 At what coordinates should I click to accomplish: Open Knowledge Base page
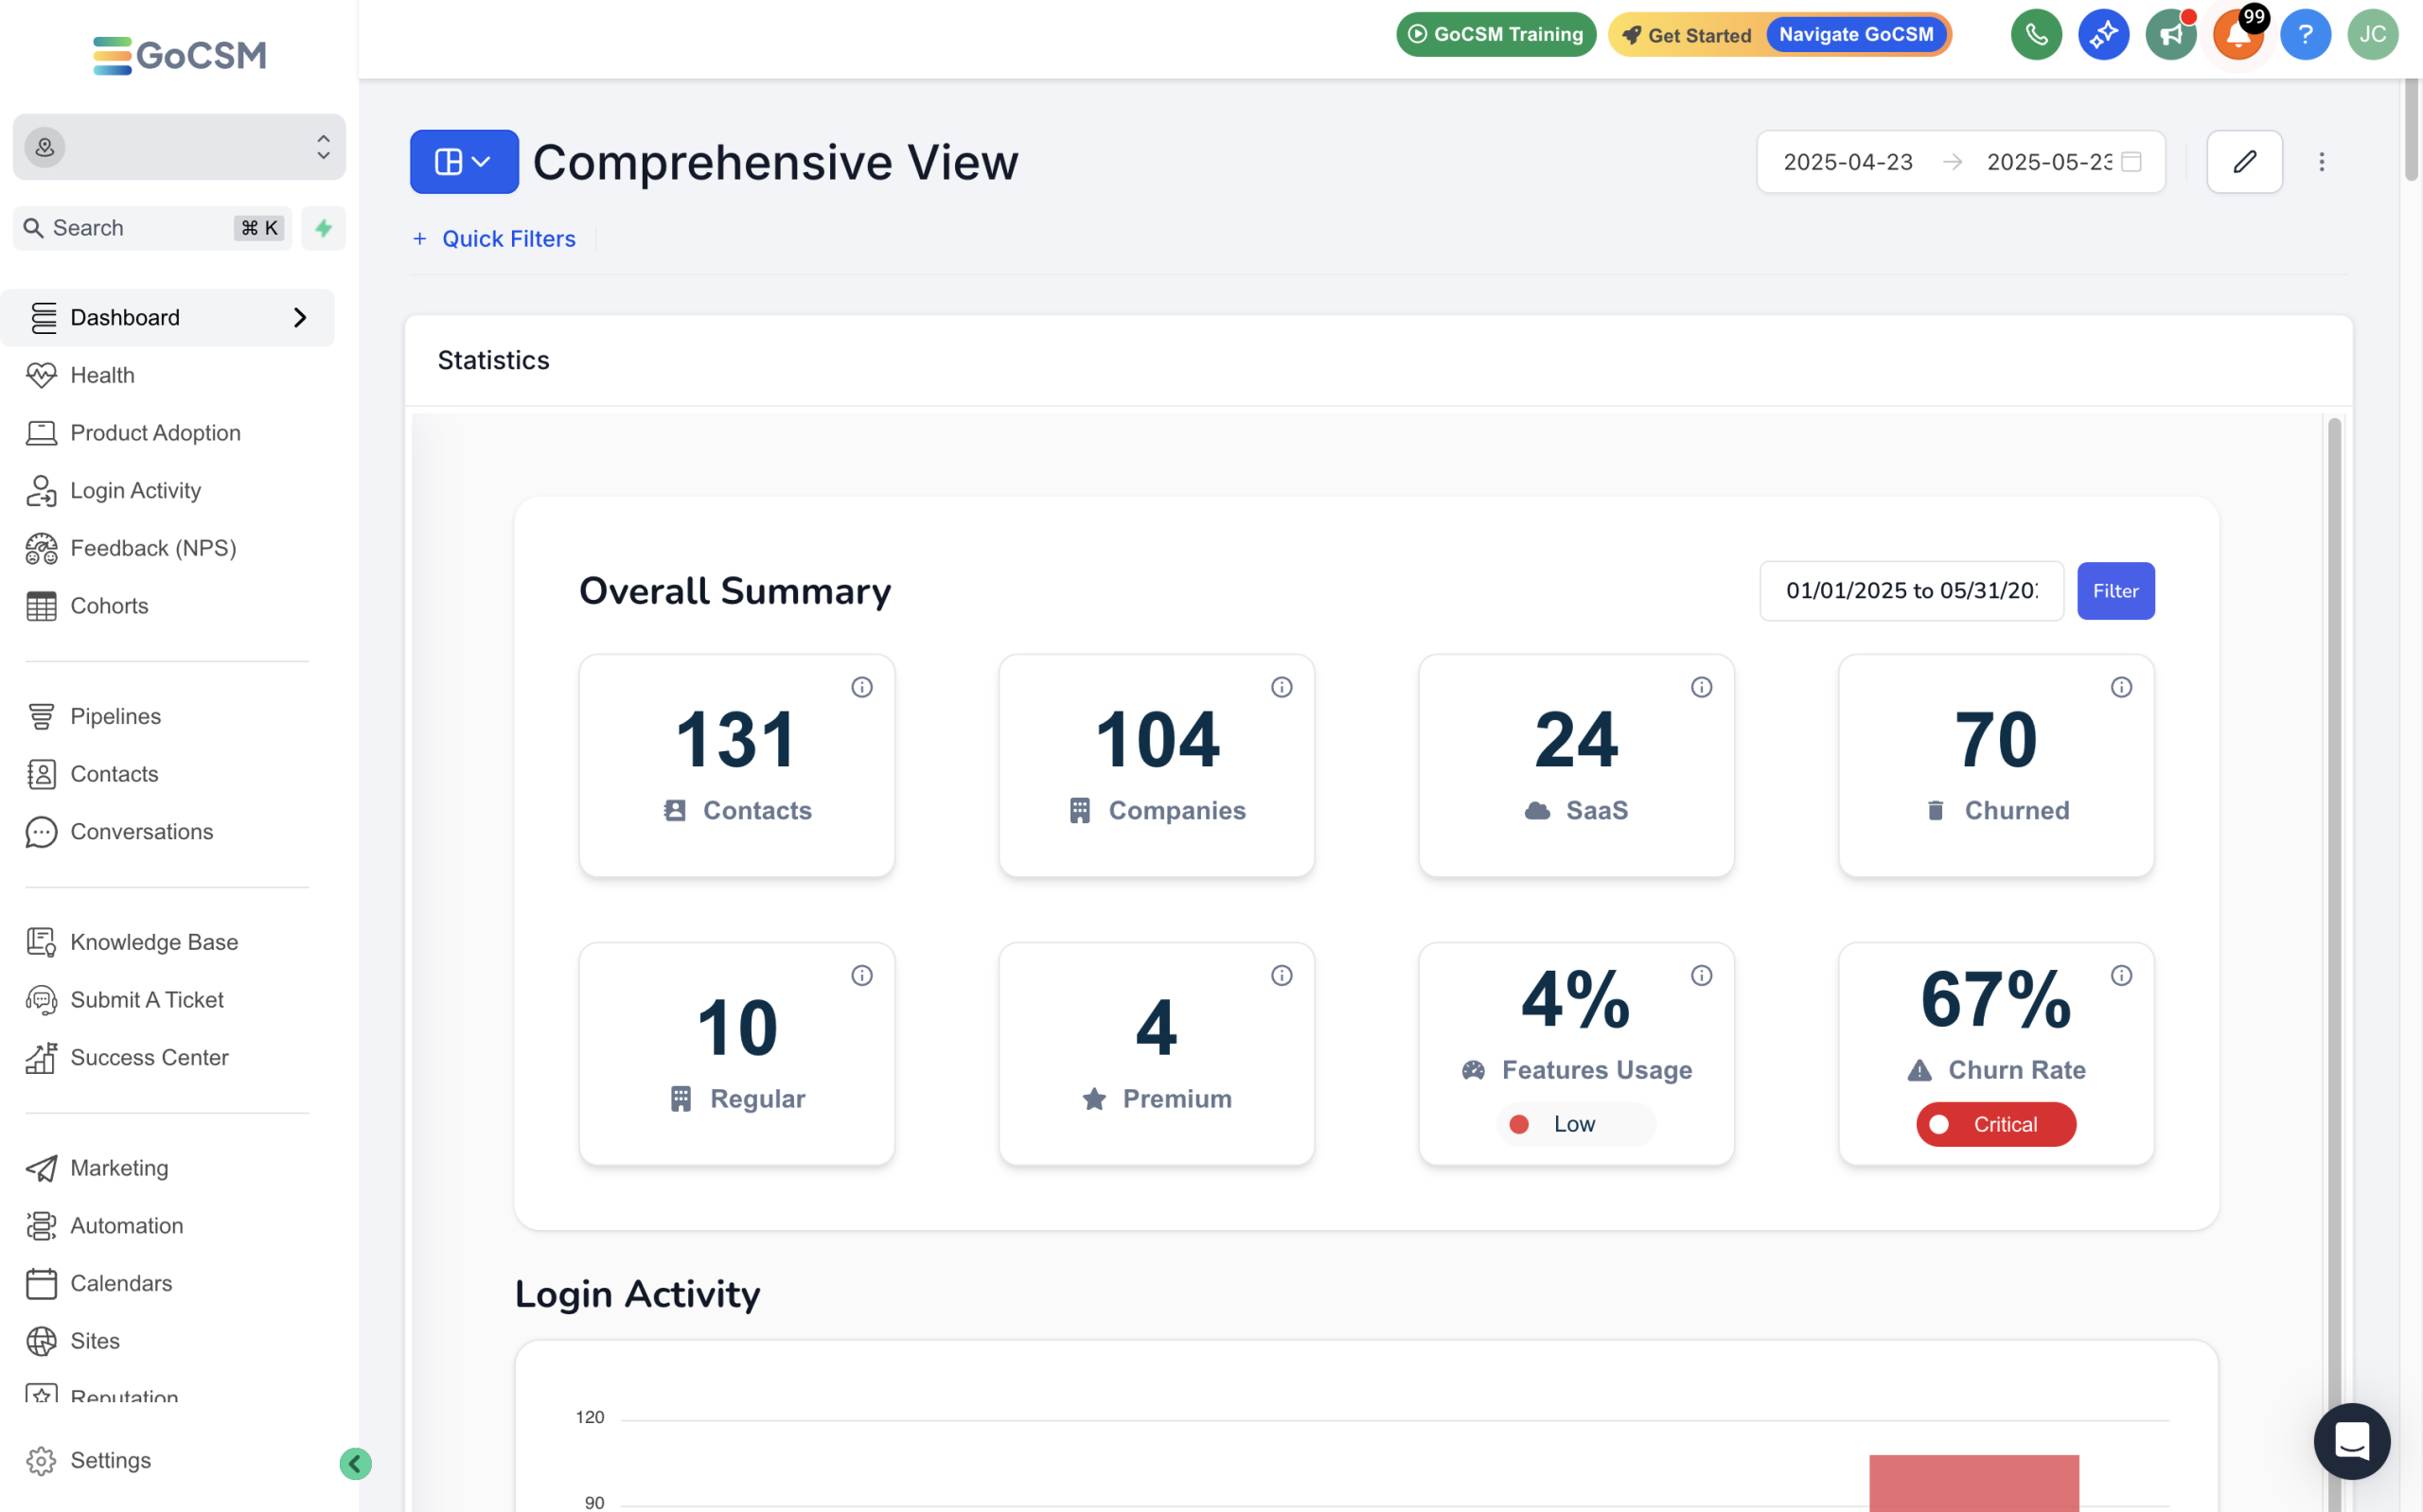(x=167, y=942)
